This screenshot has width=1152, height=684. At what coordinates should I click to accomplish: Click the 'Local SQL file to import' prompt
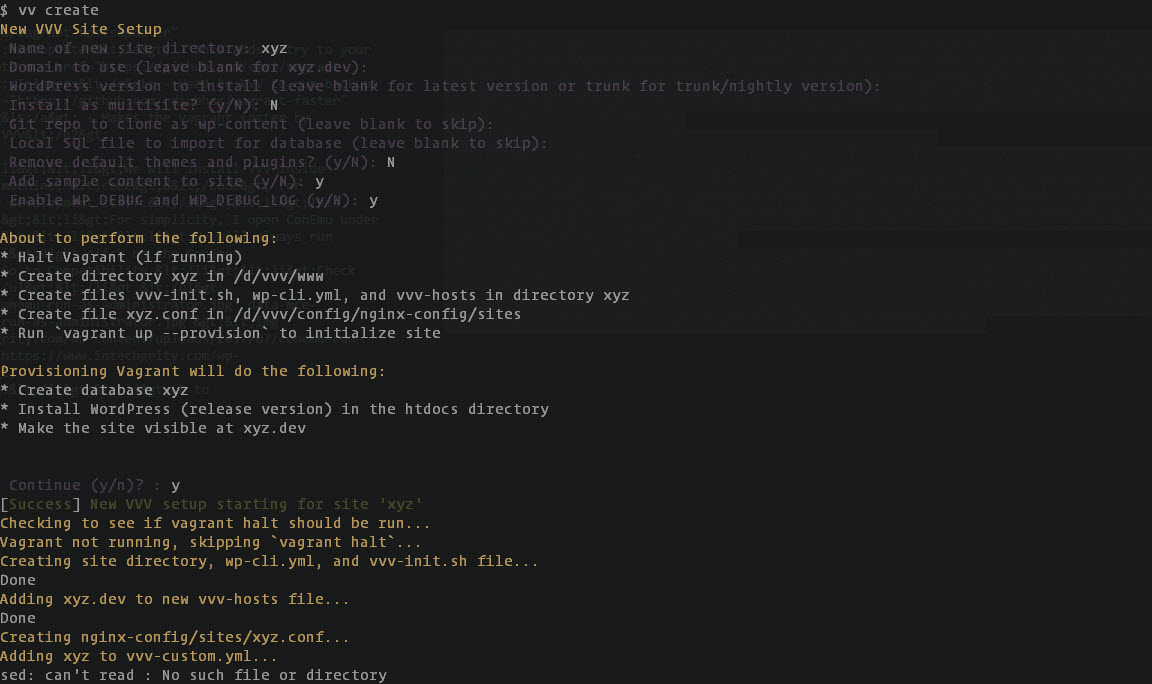(278, 143)
